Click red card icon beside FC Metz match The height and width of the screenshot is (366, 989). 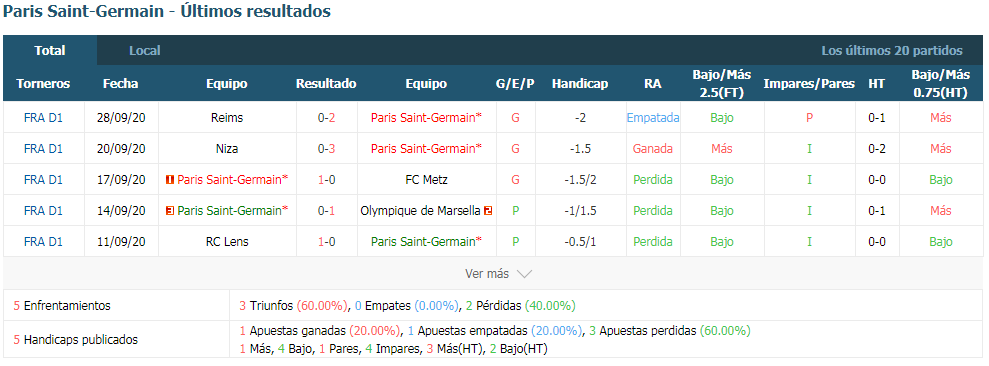[169, 180]
